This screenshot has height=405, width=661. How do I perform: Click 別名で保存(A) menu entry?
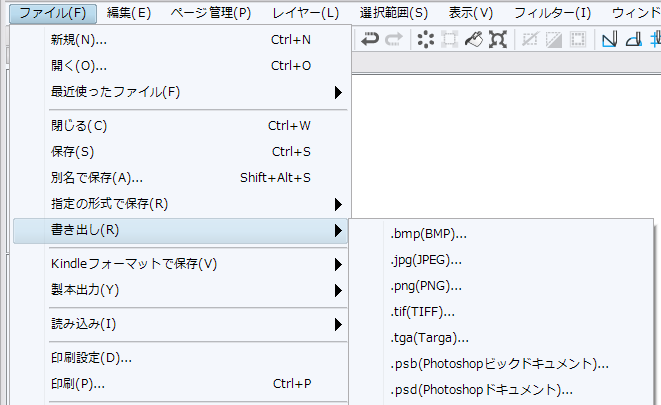(96, 178)
